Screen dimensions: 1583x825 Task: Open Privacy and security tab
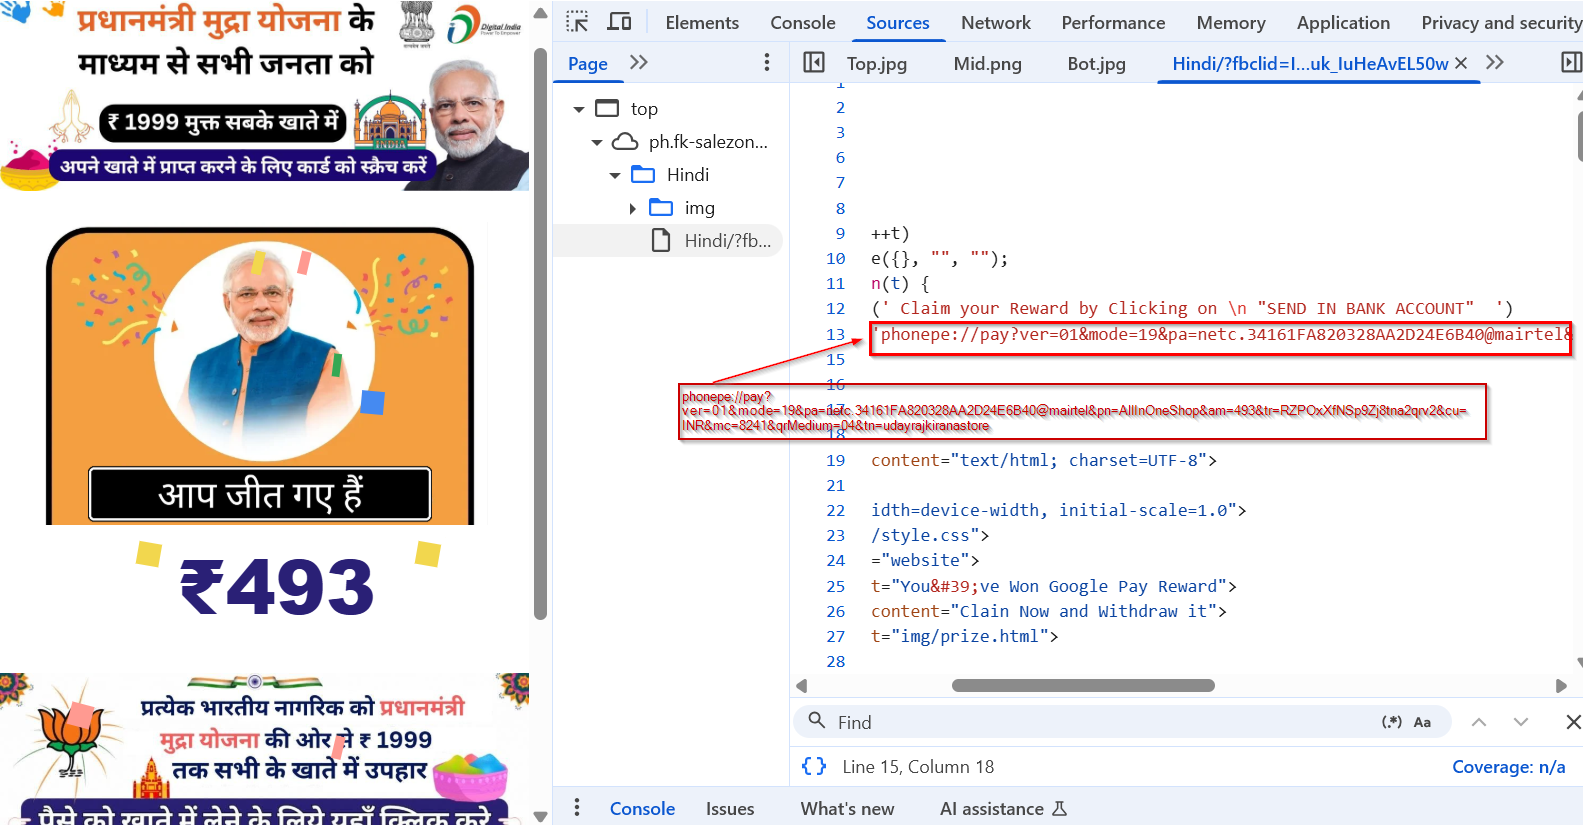pyautogui.click(x=1501, y=22)
